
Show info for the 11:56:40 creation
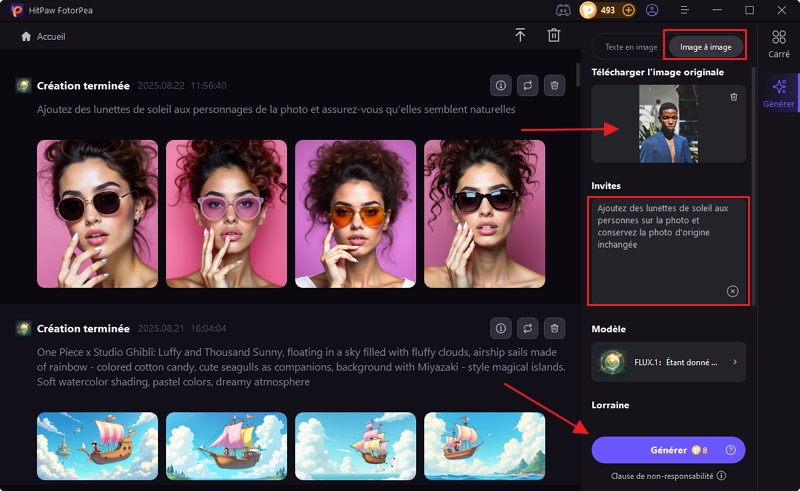(501, 85)
